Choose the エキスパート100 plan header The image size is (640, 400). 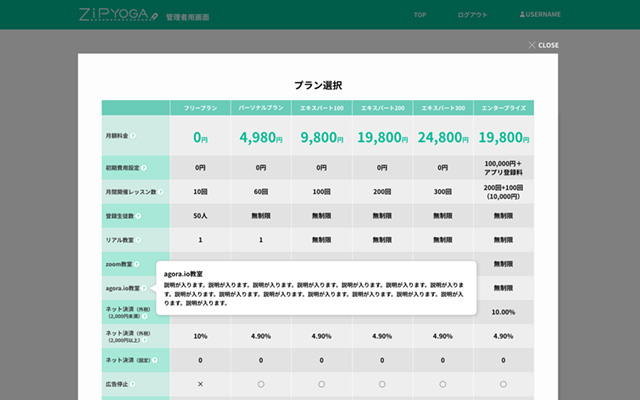coord(322,107)
